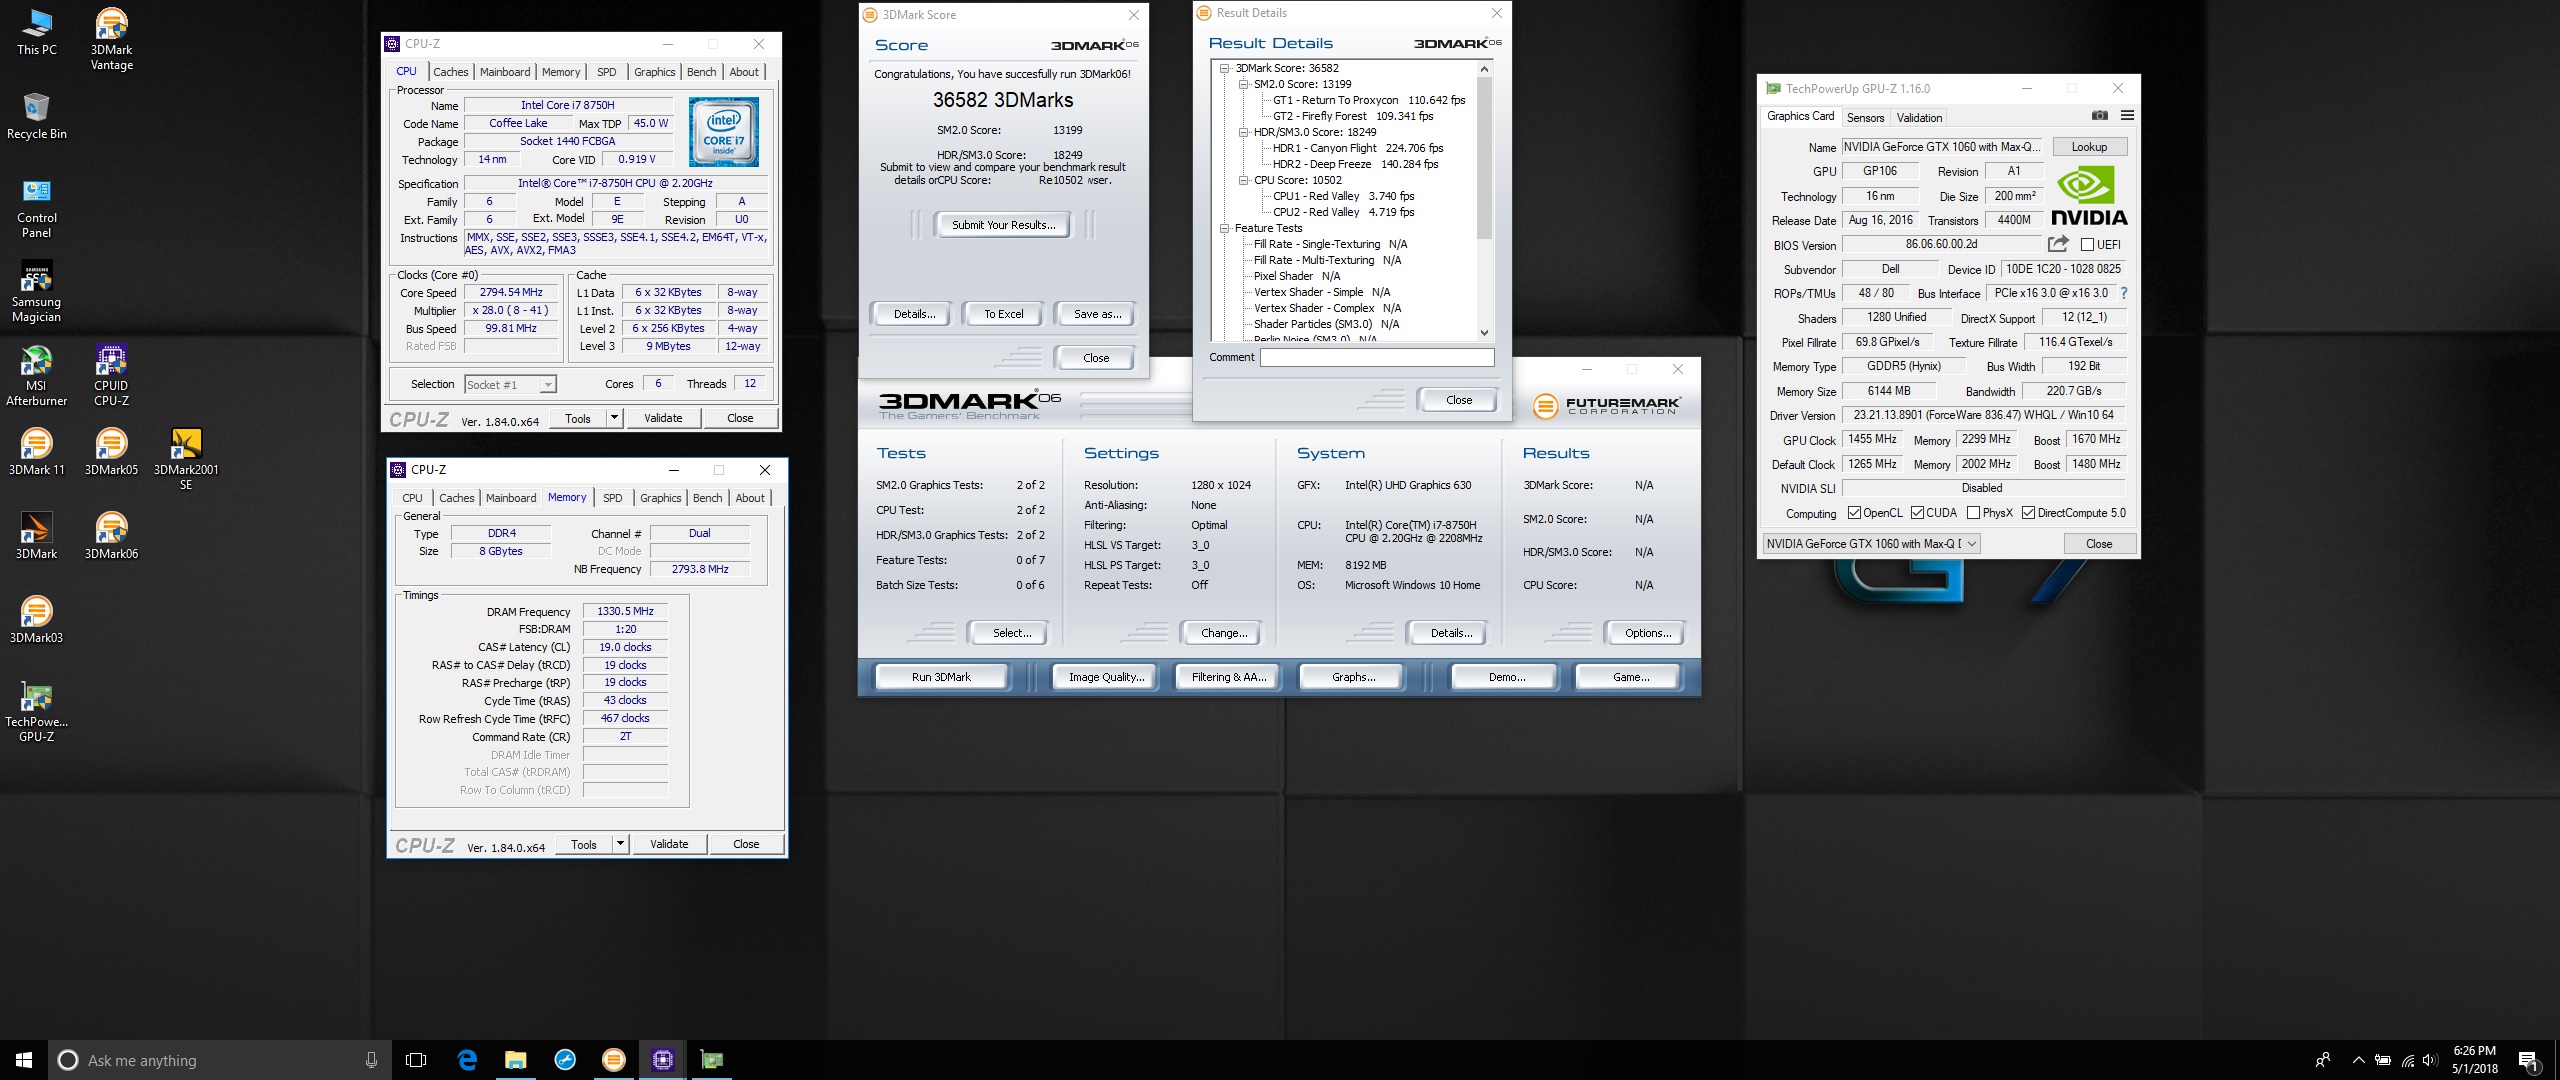Open the GPU-Z hamburger menu

pos(2127,116)
